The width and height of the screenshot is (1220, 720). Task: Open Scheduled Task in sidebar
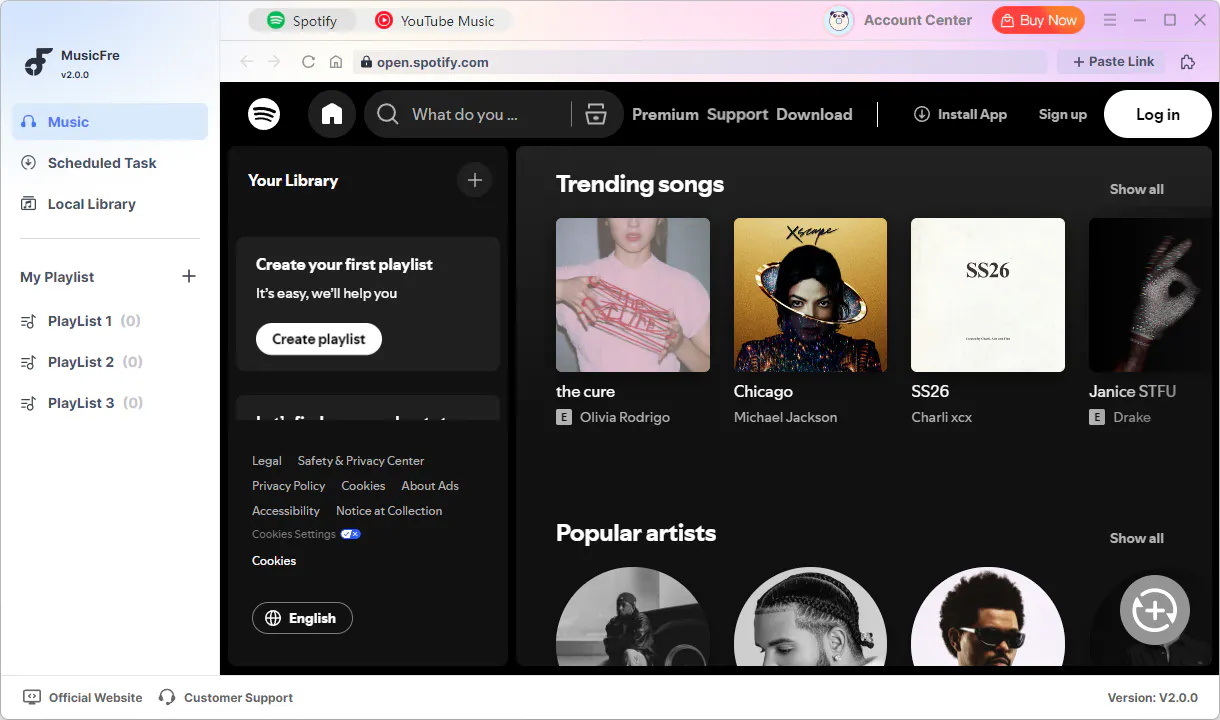pyautogui.click(x=110, y=163)
